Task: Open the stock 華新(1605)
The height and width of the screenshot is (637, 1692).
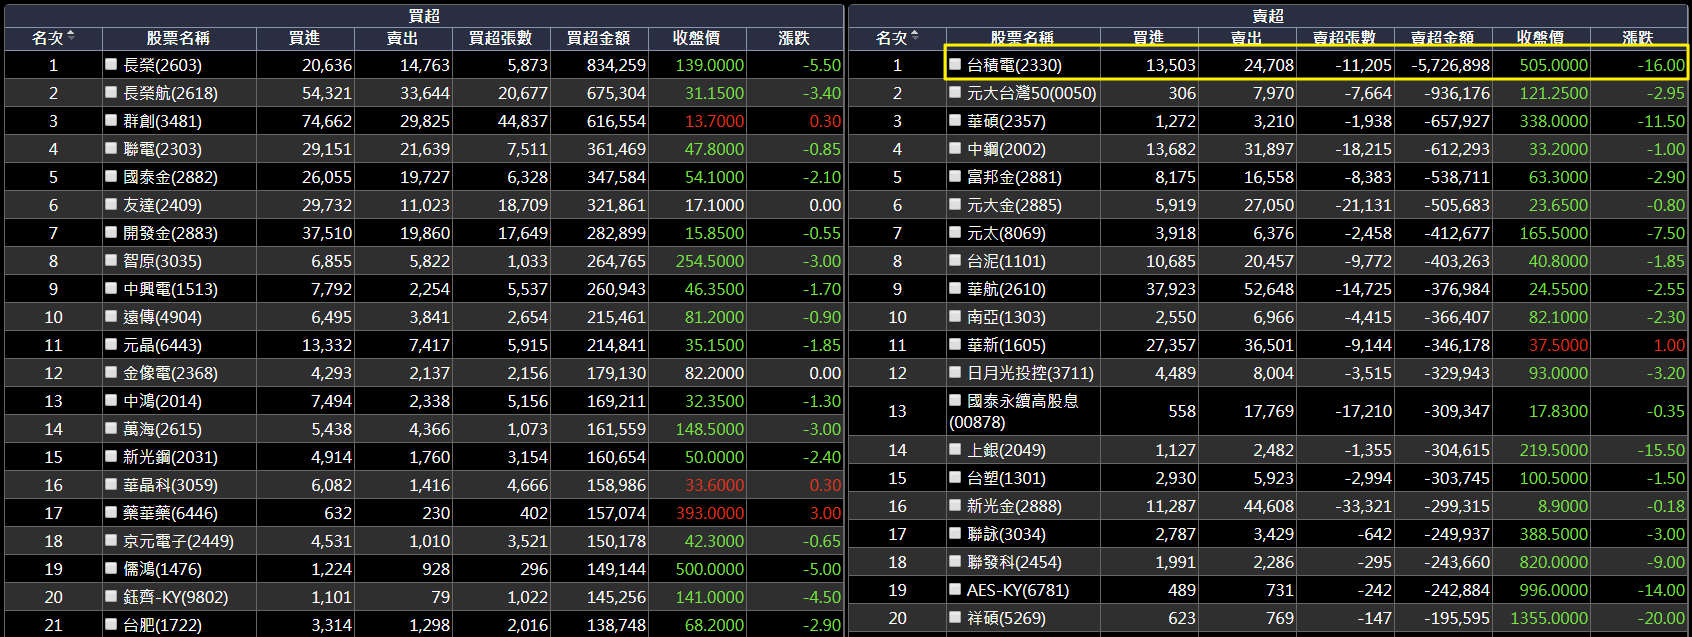Action: (1006, 345)
